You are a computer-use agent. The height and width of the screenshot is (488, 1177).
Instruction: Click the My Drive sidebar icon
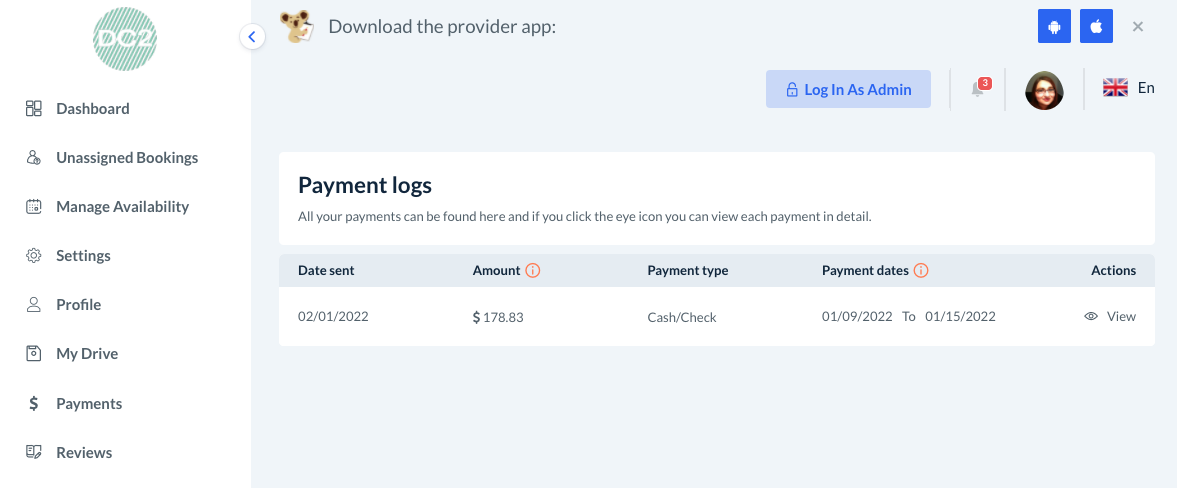pos(34,354)
